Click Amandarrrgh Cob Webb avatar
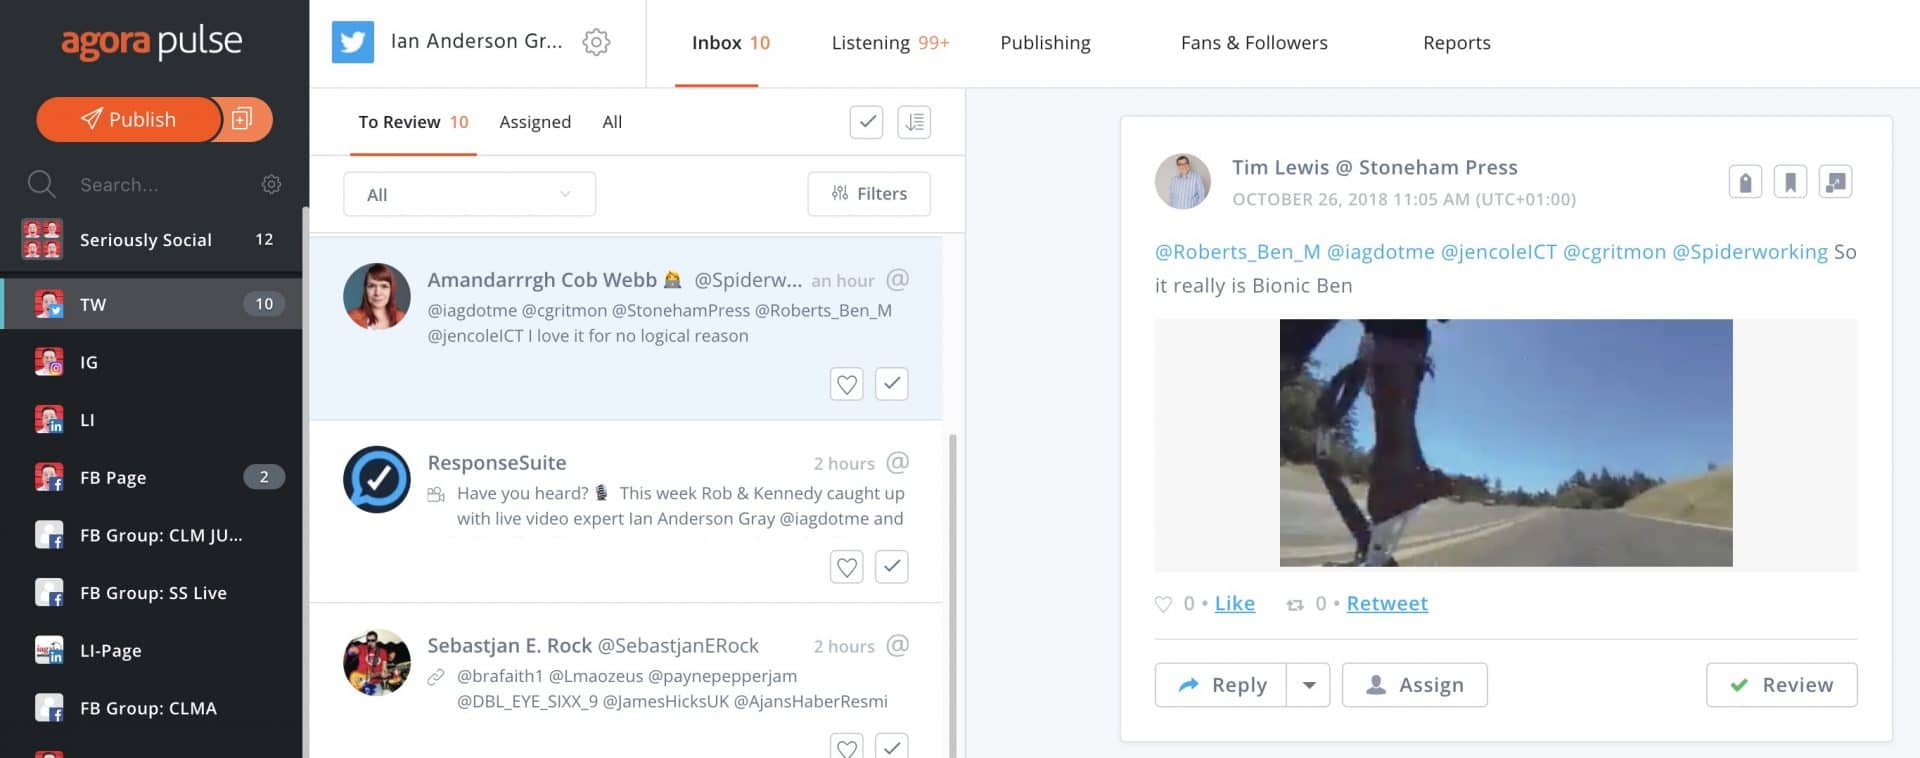Screen dimensions: 1920x758 pos(377,297)
